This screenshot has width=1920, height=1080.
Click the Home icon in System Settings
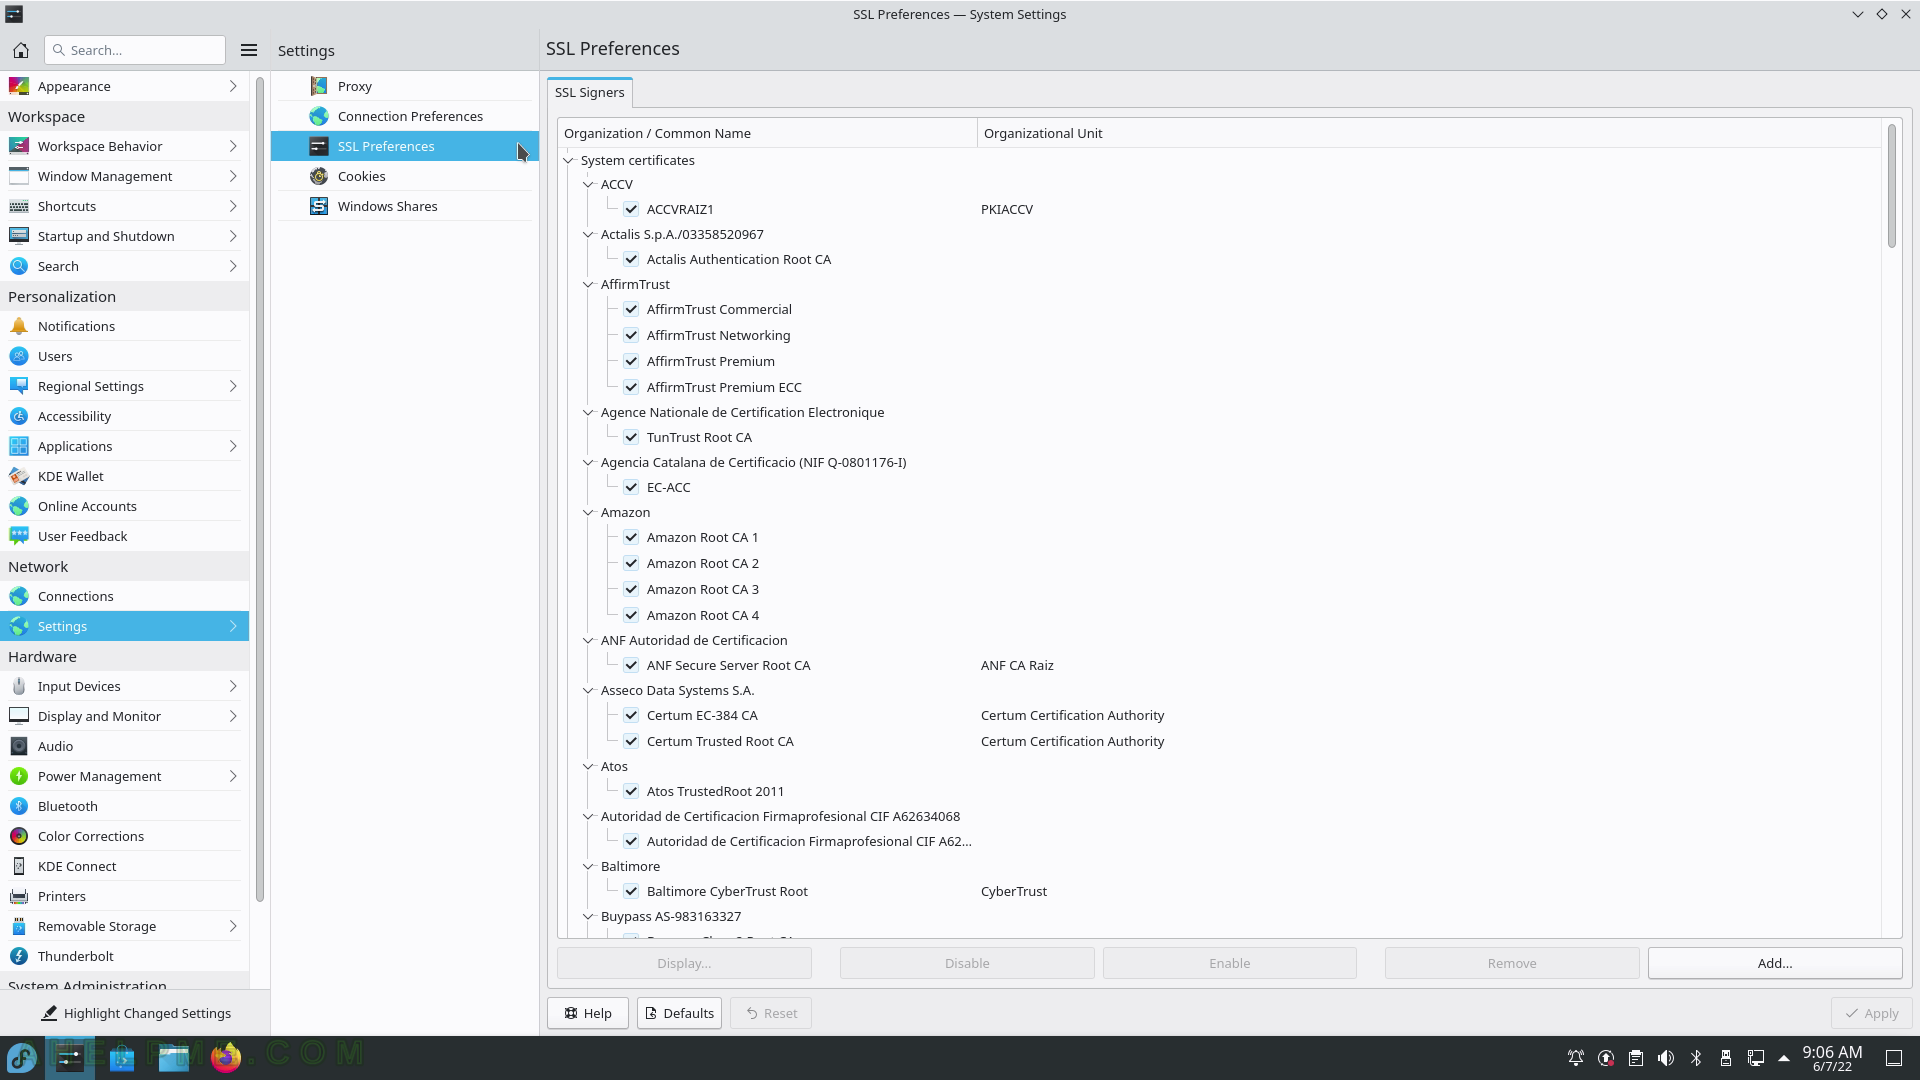tap(21, 50)
